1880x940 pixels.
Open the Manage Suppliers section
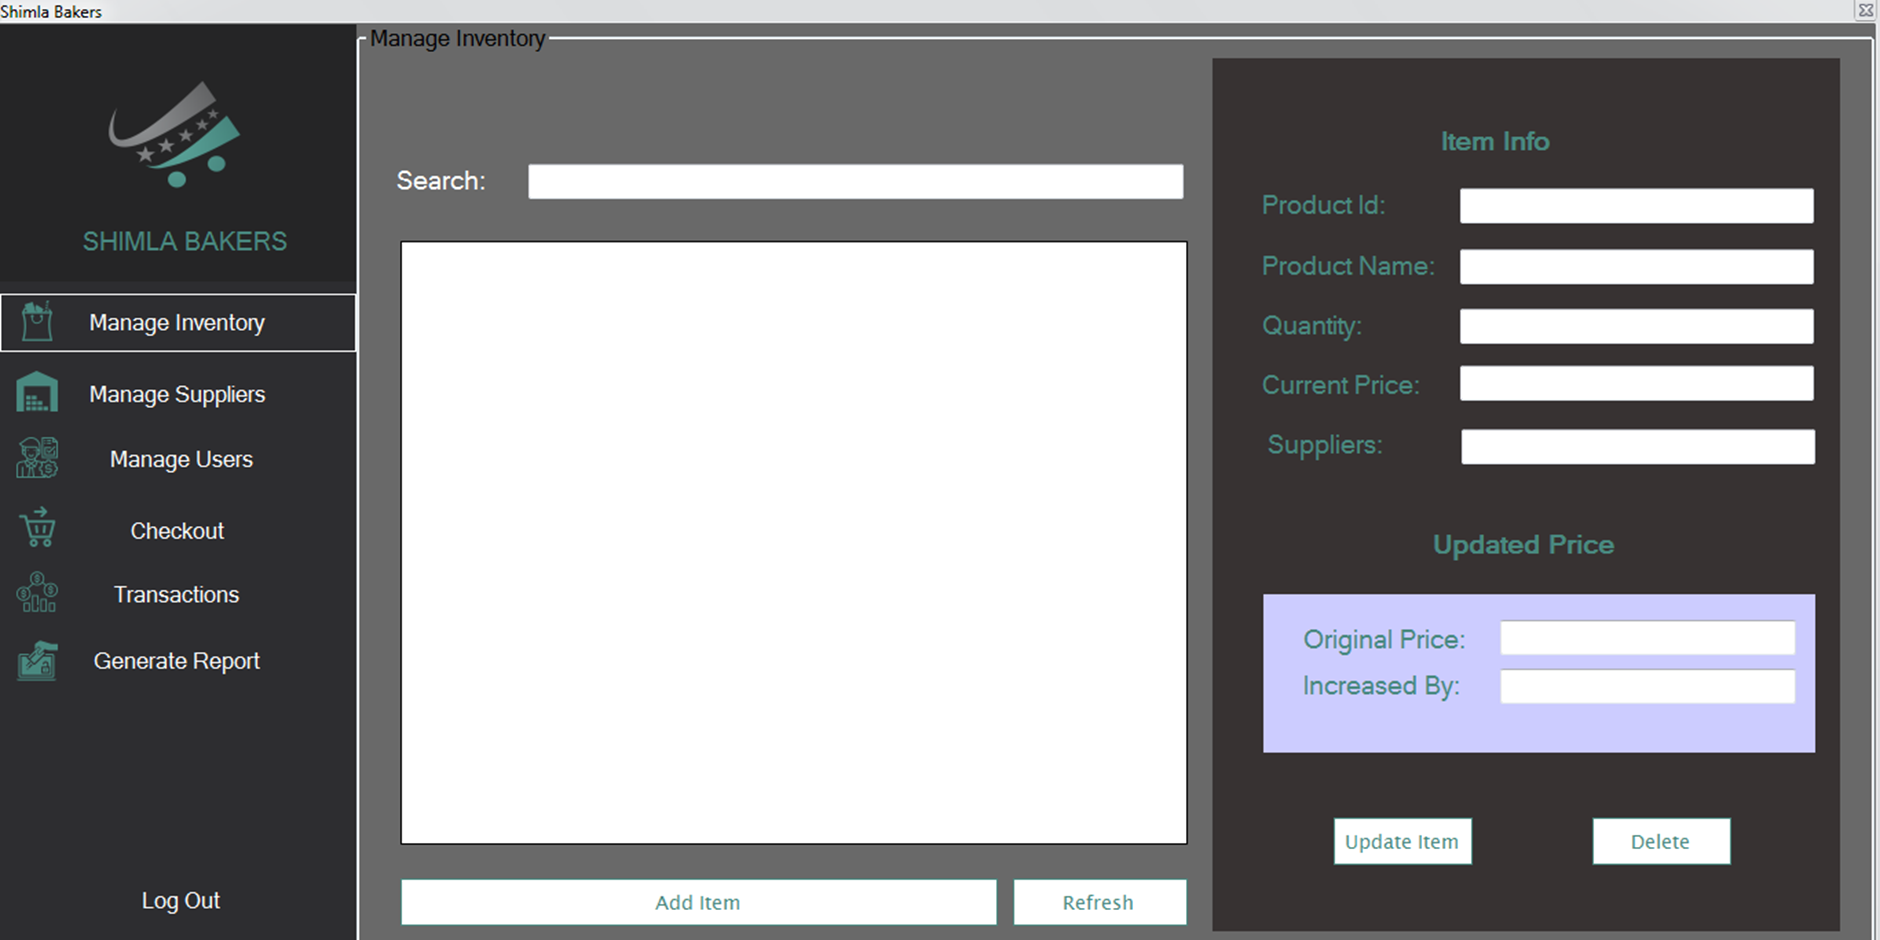(x=178, y=394)
